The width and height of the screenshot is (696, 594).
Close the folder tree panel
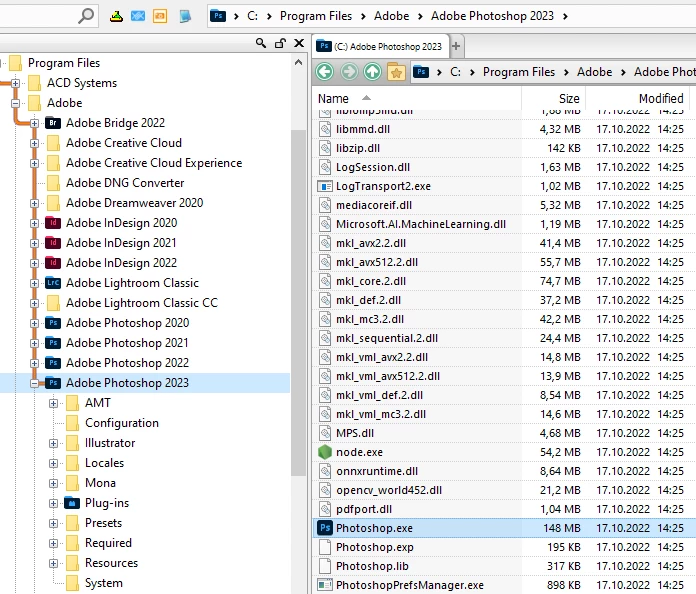click(x=299, y=43)
